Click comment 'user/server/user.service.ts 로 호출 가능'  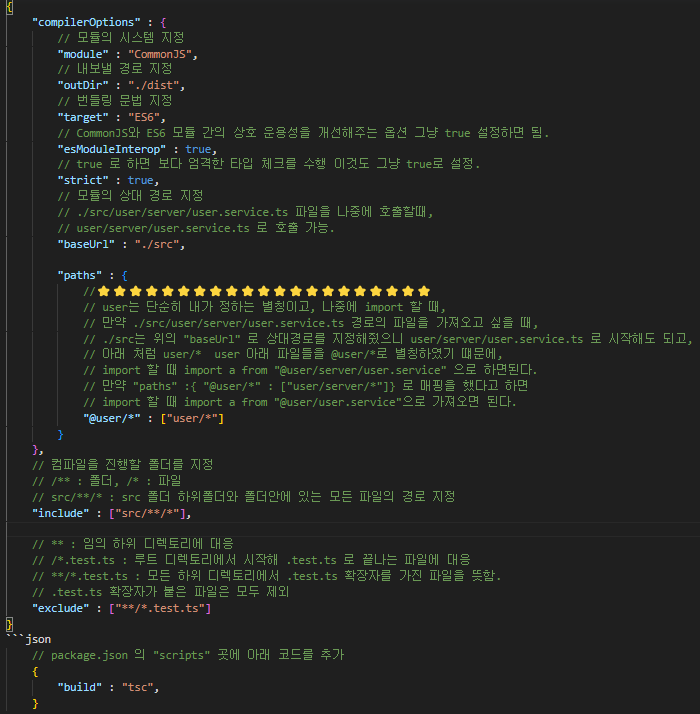click(196, 228)
